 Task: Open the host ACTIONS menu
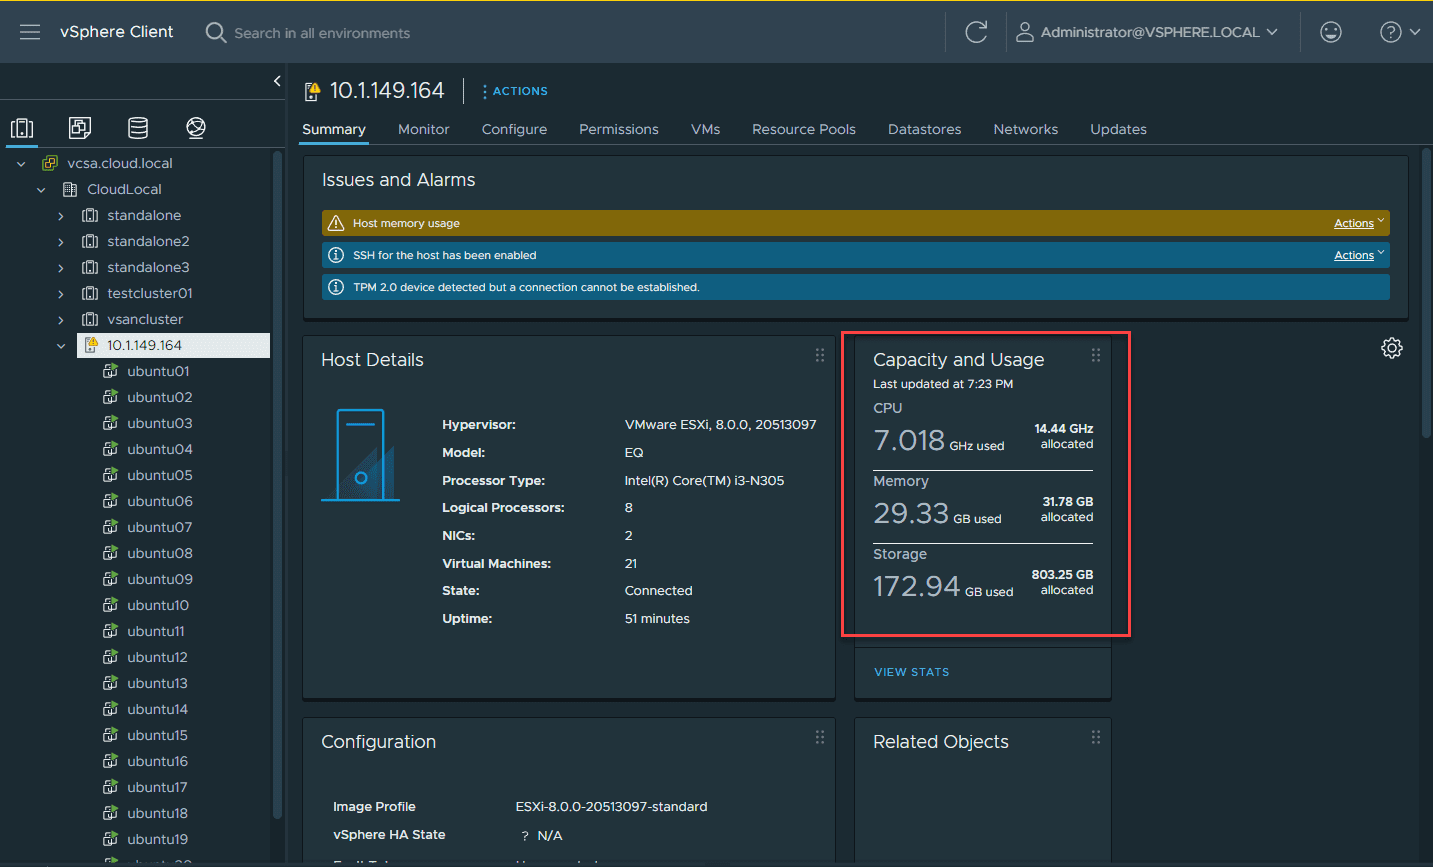515,91
